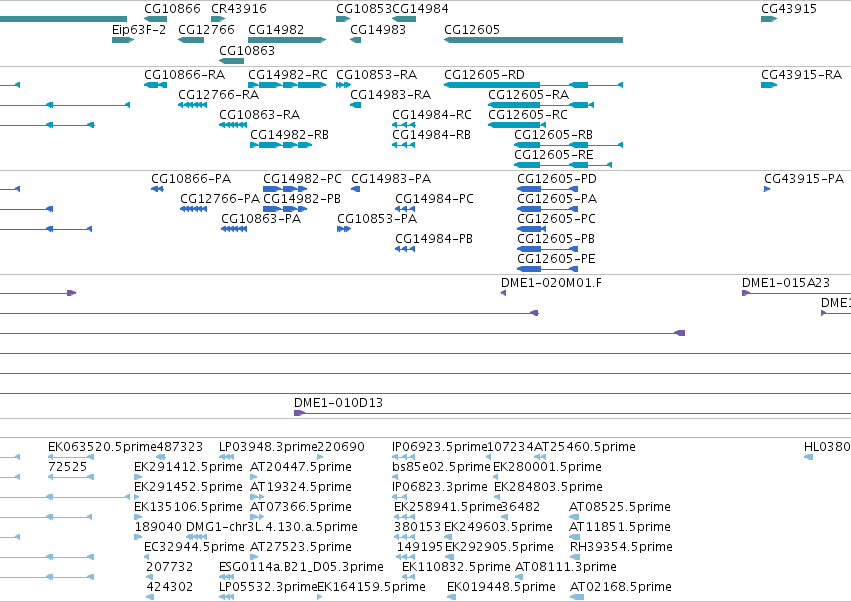Image resolution: width=851 pixels, height=602 pixels.
Task: Click EST AT19324.5prime
Action: tap(301, 487)
